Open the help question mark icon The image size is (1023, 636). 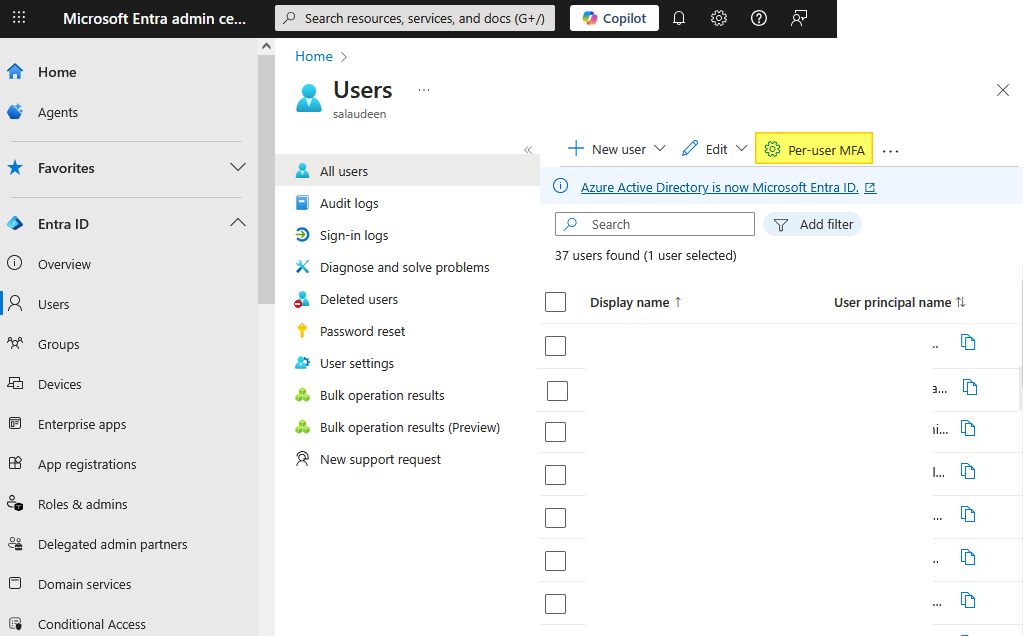pos(758,18)
